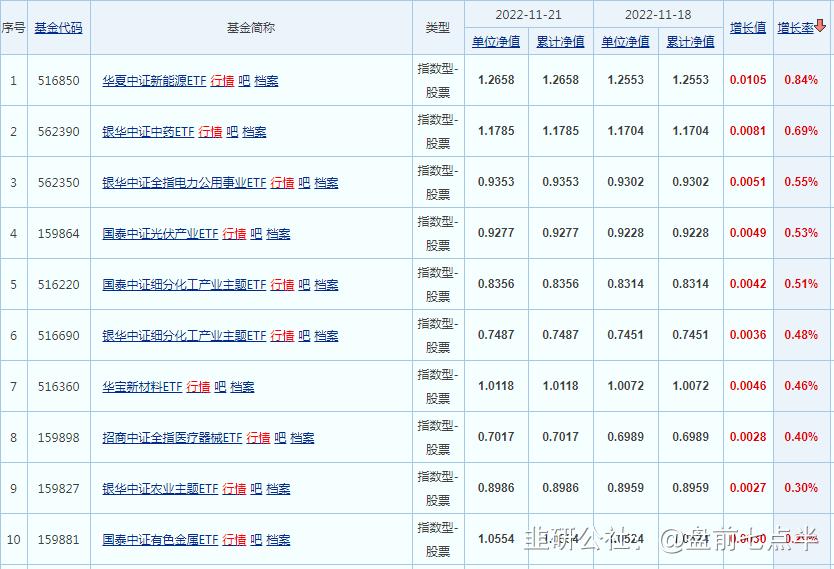Select fund code 159881 cell
Image resolution: width=834 pixels, height=569 pixels.
[59, 540]
